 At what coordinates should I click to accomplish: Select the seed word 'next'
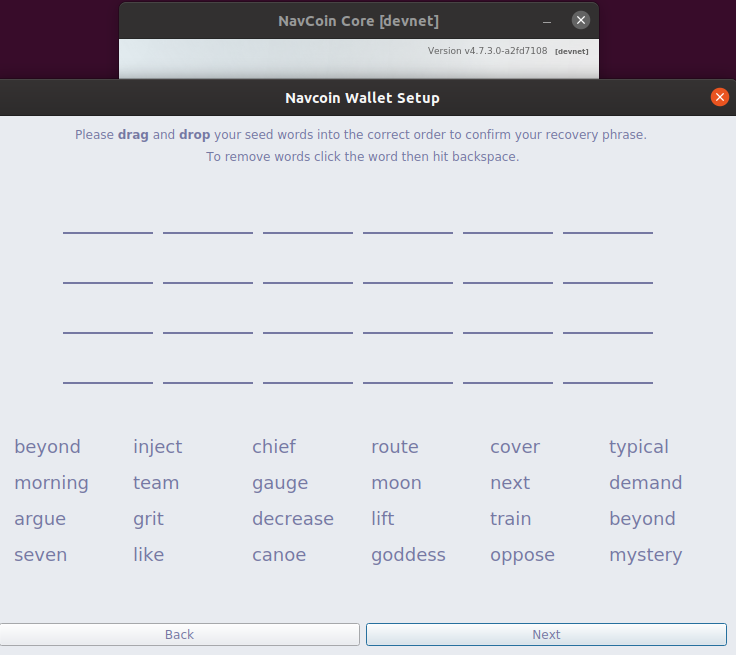(510, 483)
